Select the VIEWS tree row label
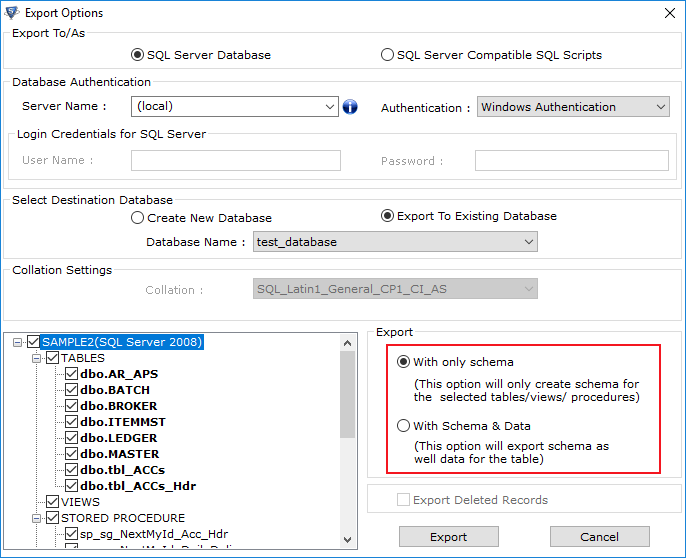Viewport: 686px width, 558px height. [x=80, y=502]
